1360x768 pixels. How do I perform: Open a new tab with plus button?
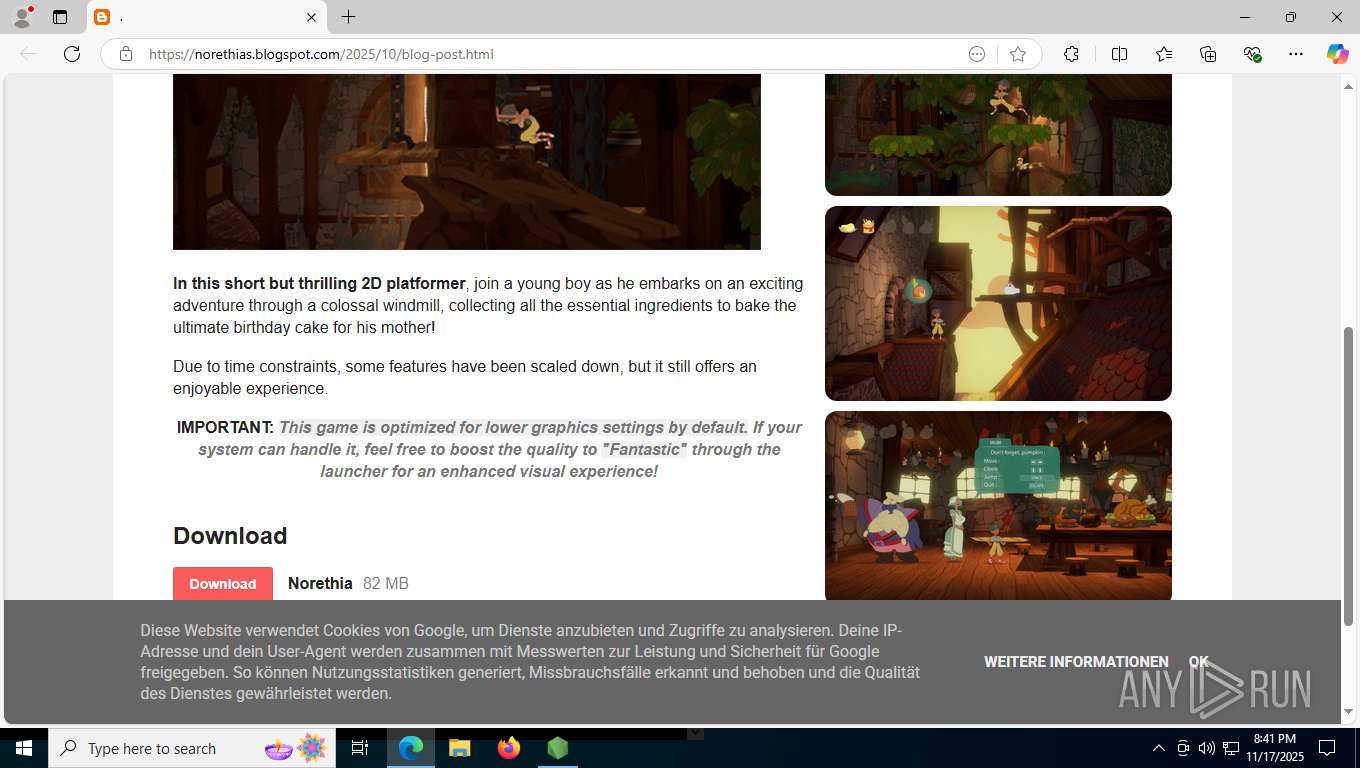point(348,17)
